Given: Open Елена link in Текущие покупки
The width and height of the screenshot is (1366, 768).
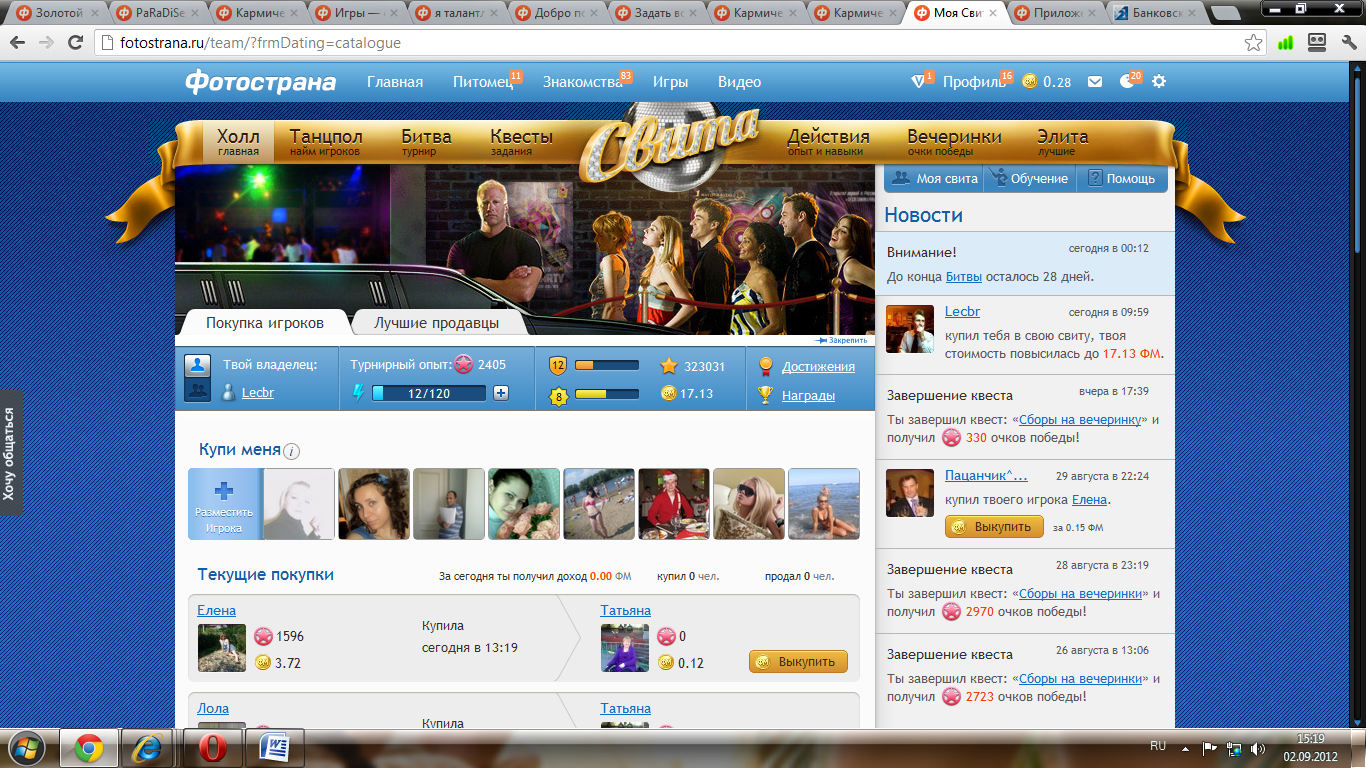Looking at the screenshot, I should pos(217,610).
